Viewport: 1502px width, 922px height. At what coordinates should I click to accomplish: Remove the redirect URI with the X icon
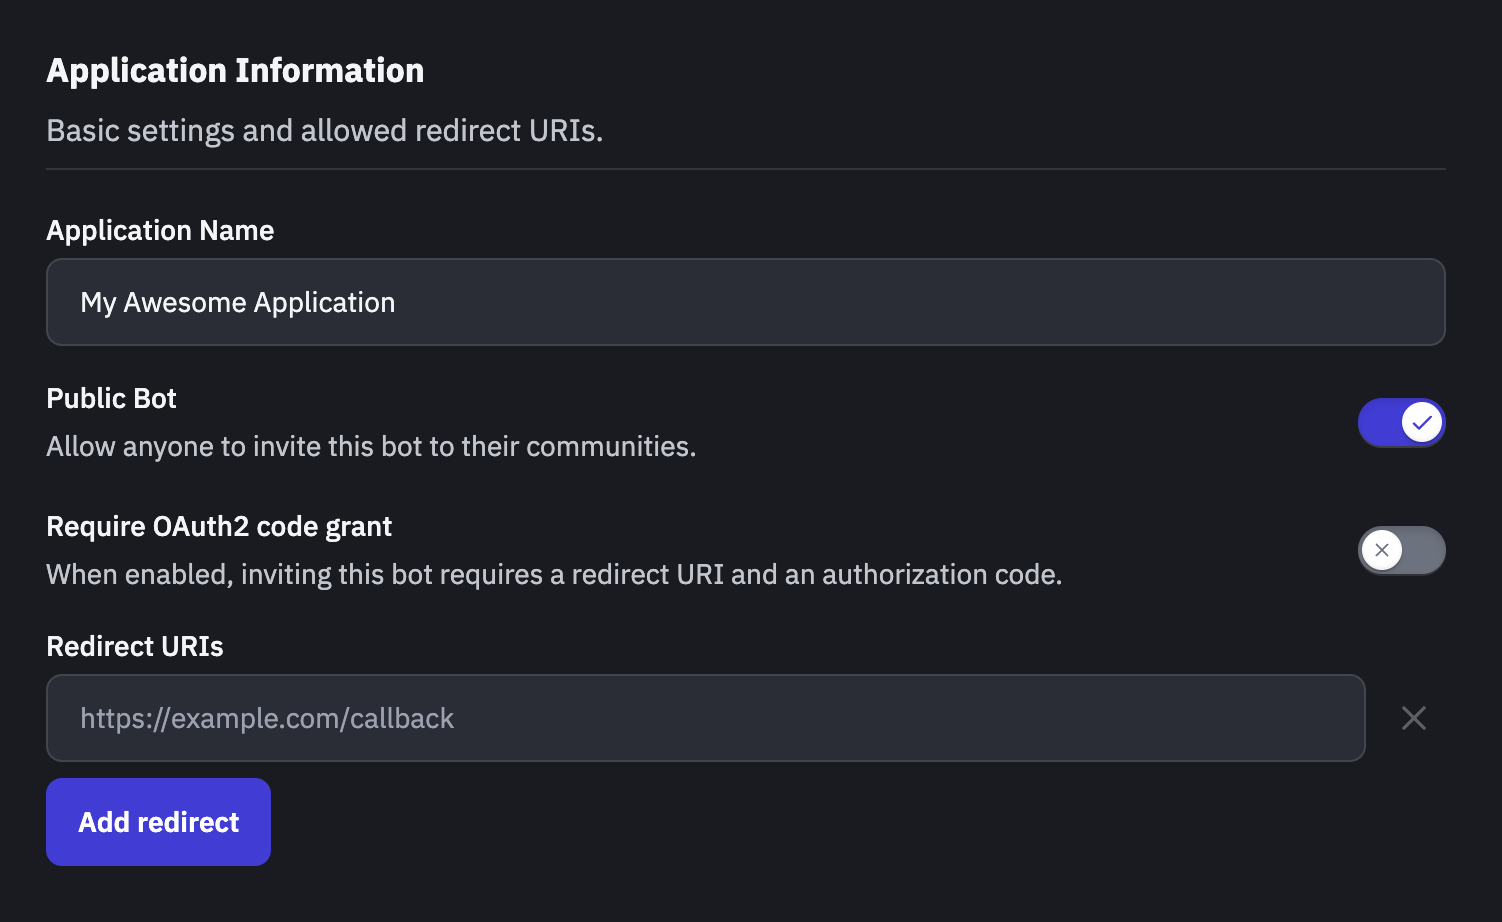(1413, 718)
